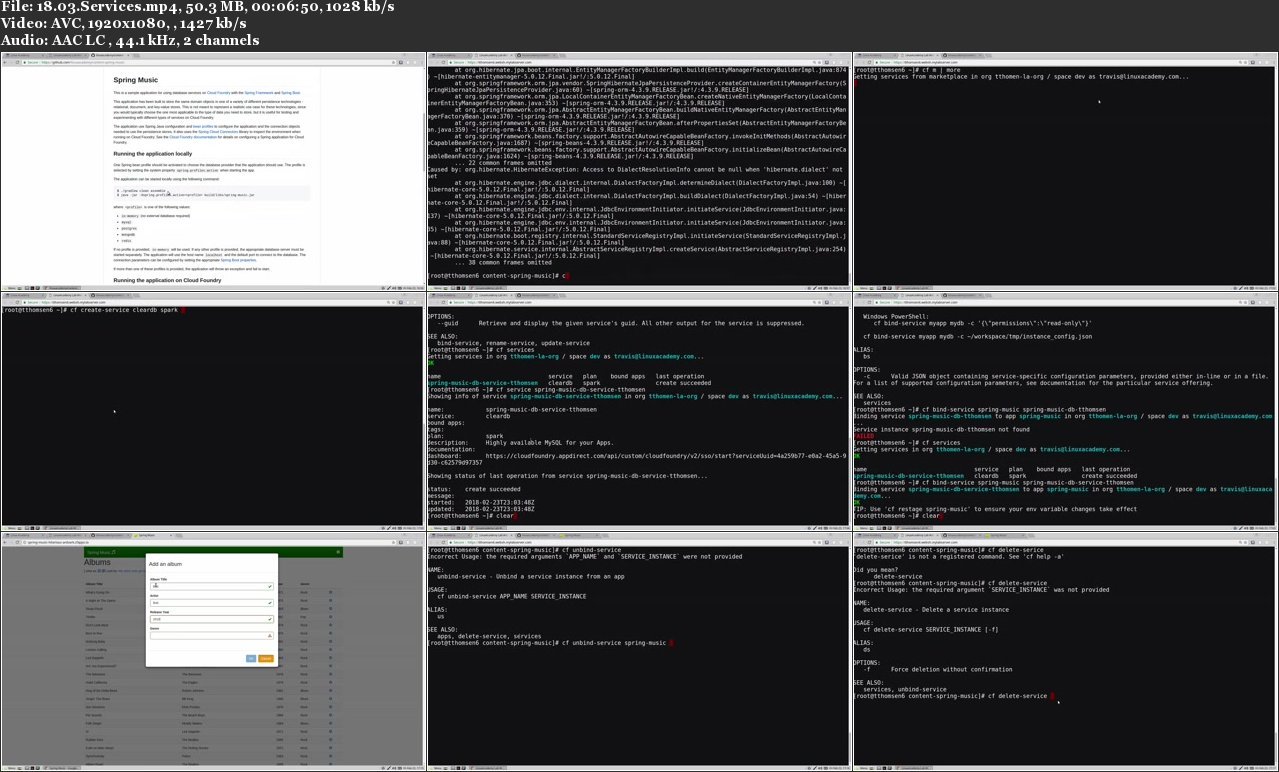The width and height of the screenshot is (1279, 772).
Task: Open the gear icon in the green Spring Music header
Action: coord(338,552)
